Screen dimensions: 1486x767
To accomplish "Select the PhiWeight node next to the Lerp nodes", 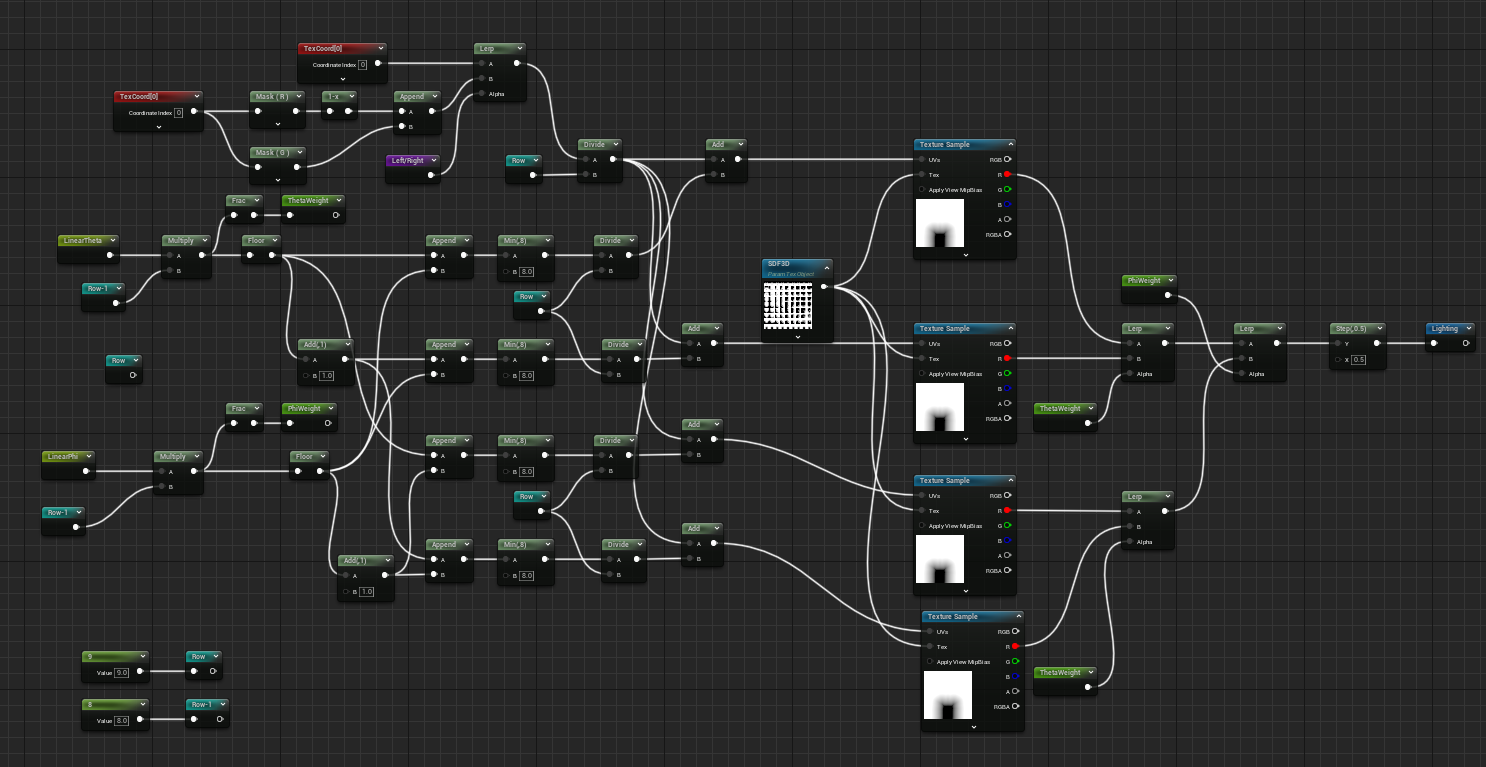I will (x=1144, y=281).
